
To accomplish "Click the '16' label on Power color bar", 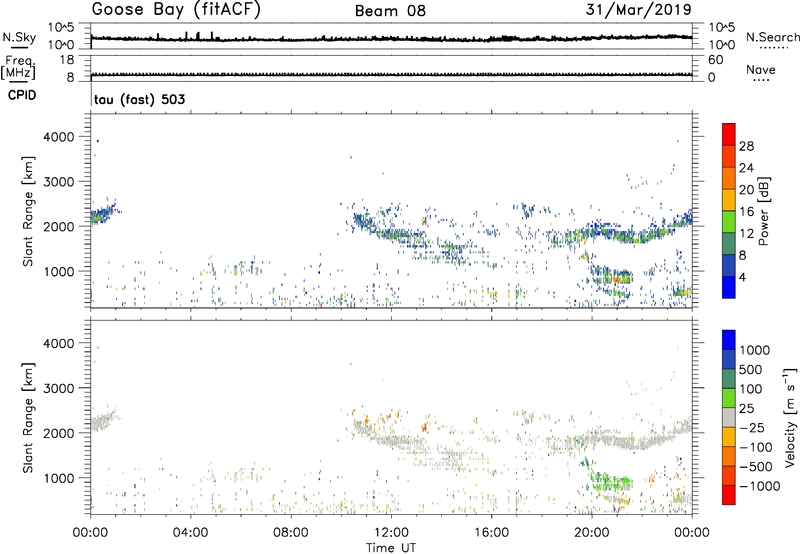I will tap(746, 212).
